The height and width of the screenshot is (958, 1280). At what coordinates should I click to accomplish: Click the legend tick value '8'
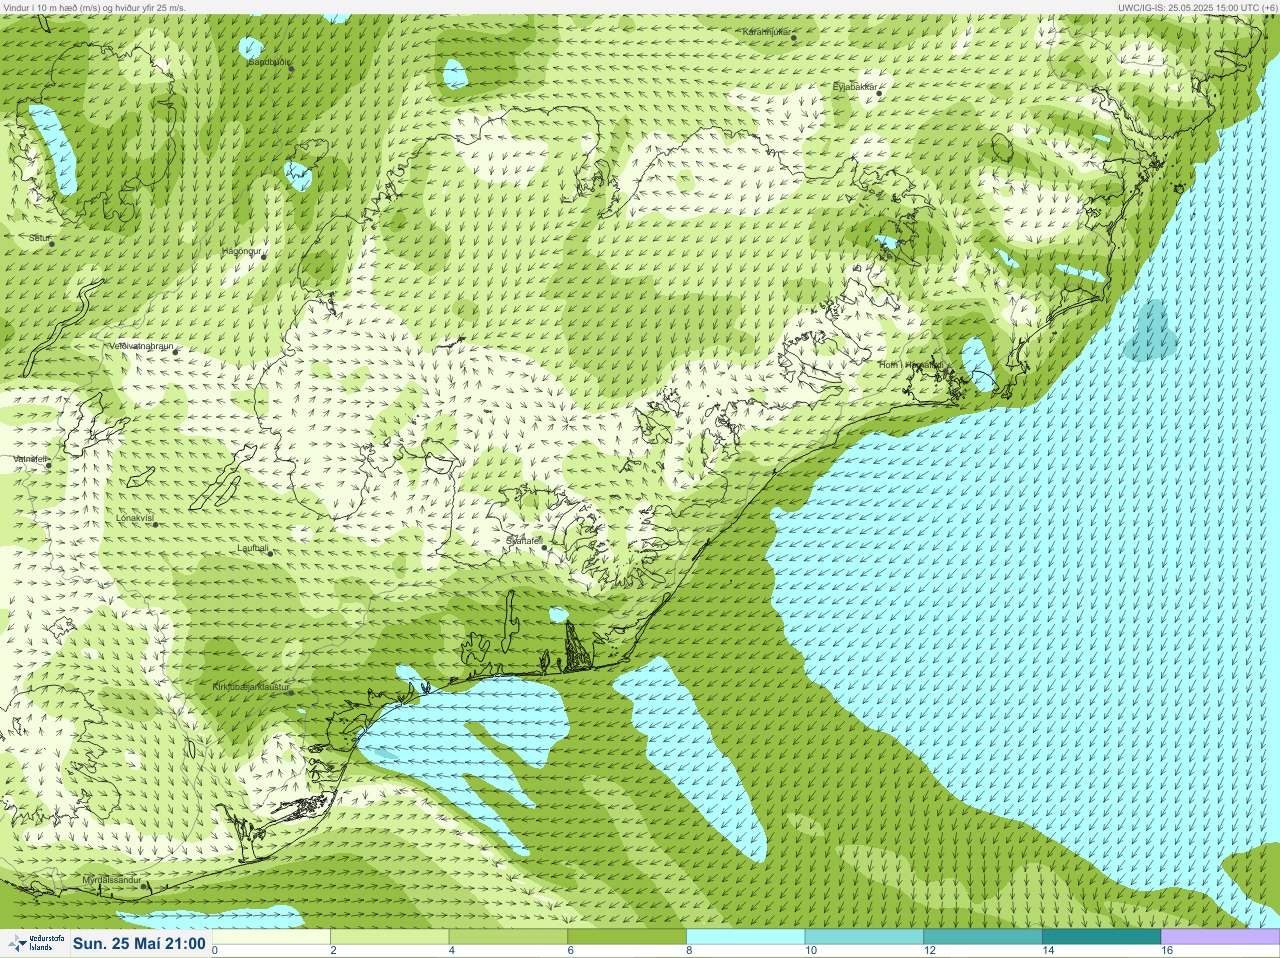click(x=689, y=951)
